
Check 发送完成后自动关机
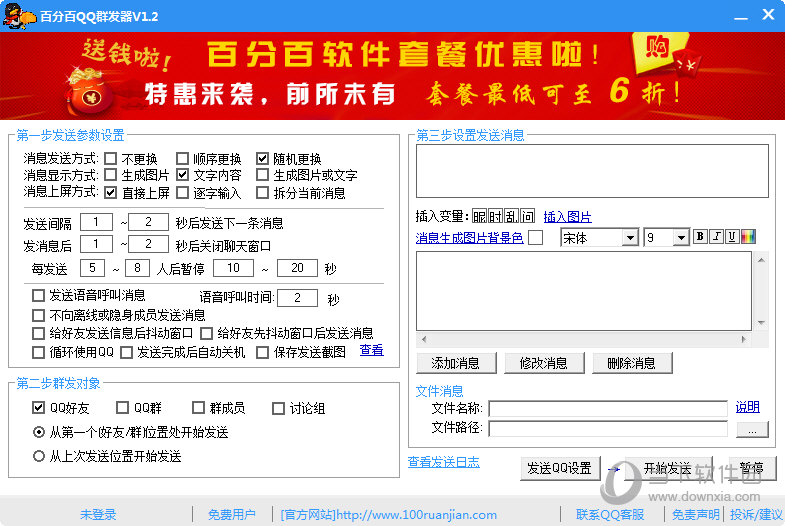pos(126,352)
